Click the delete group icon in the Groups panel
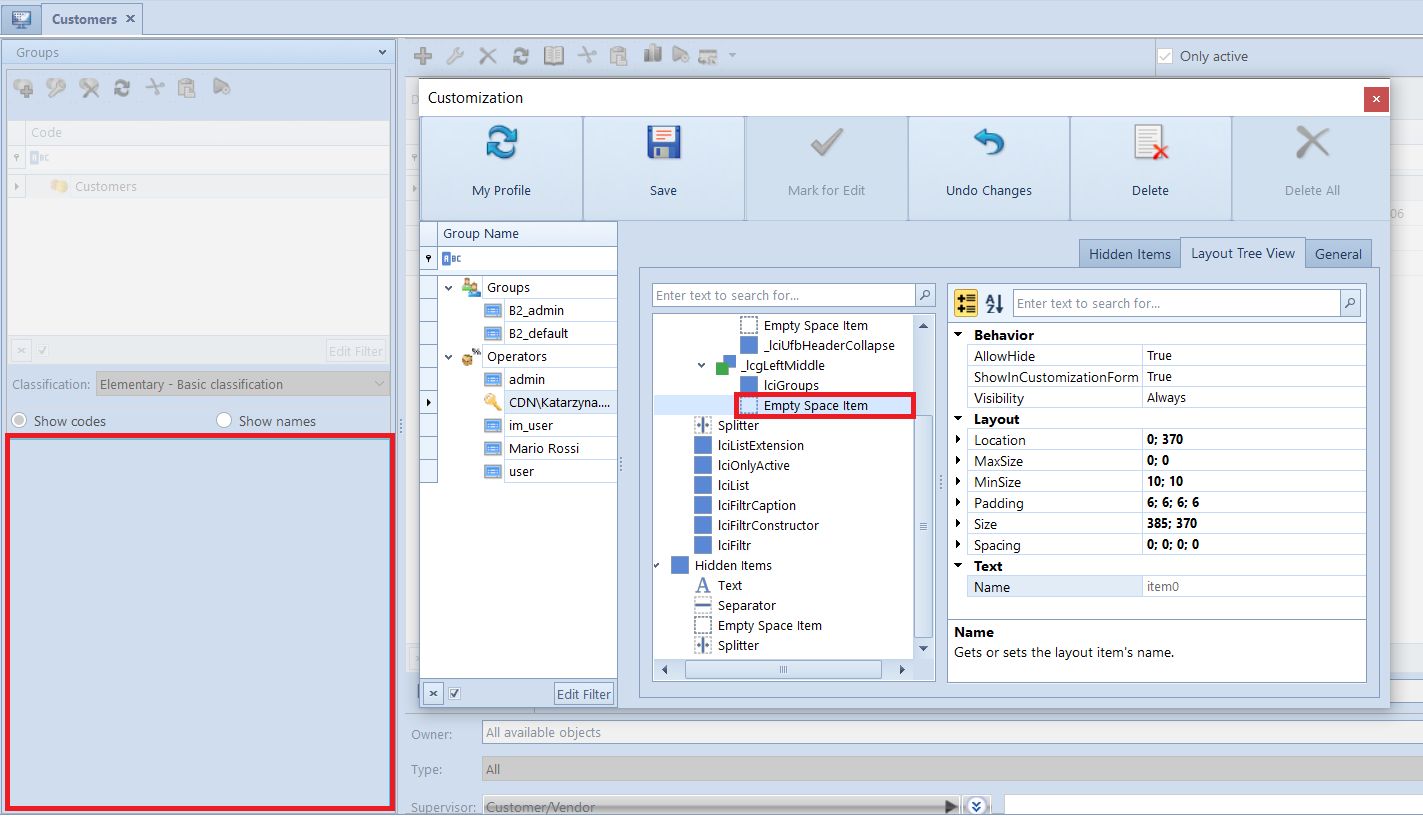Viewport: 1423px width, 818px height. point(90,89)
